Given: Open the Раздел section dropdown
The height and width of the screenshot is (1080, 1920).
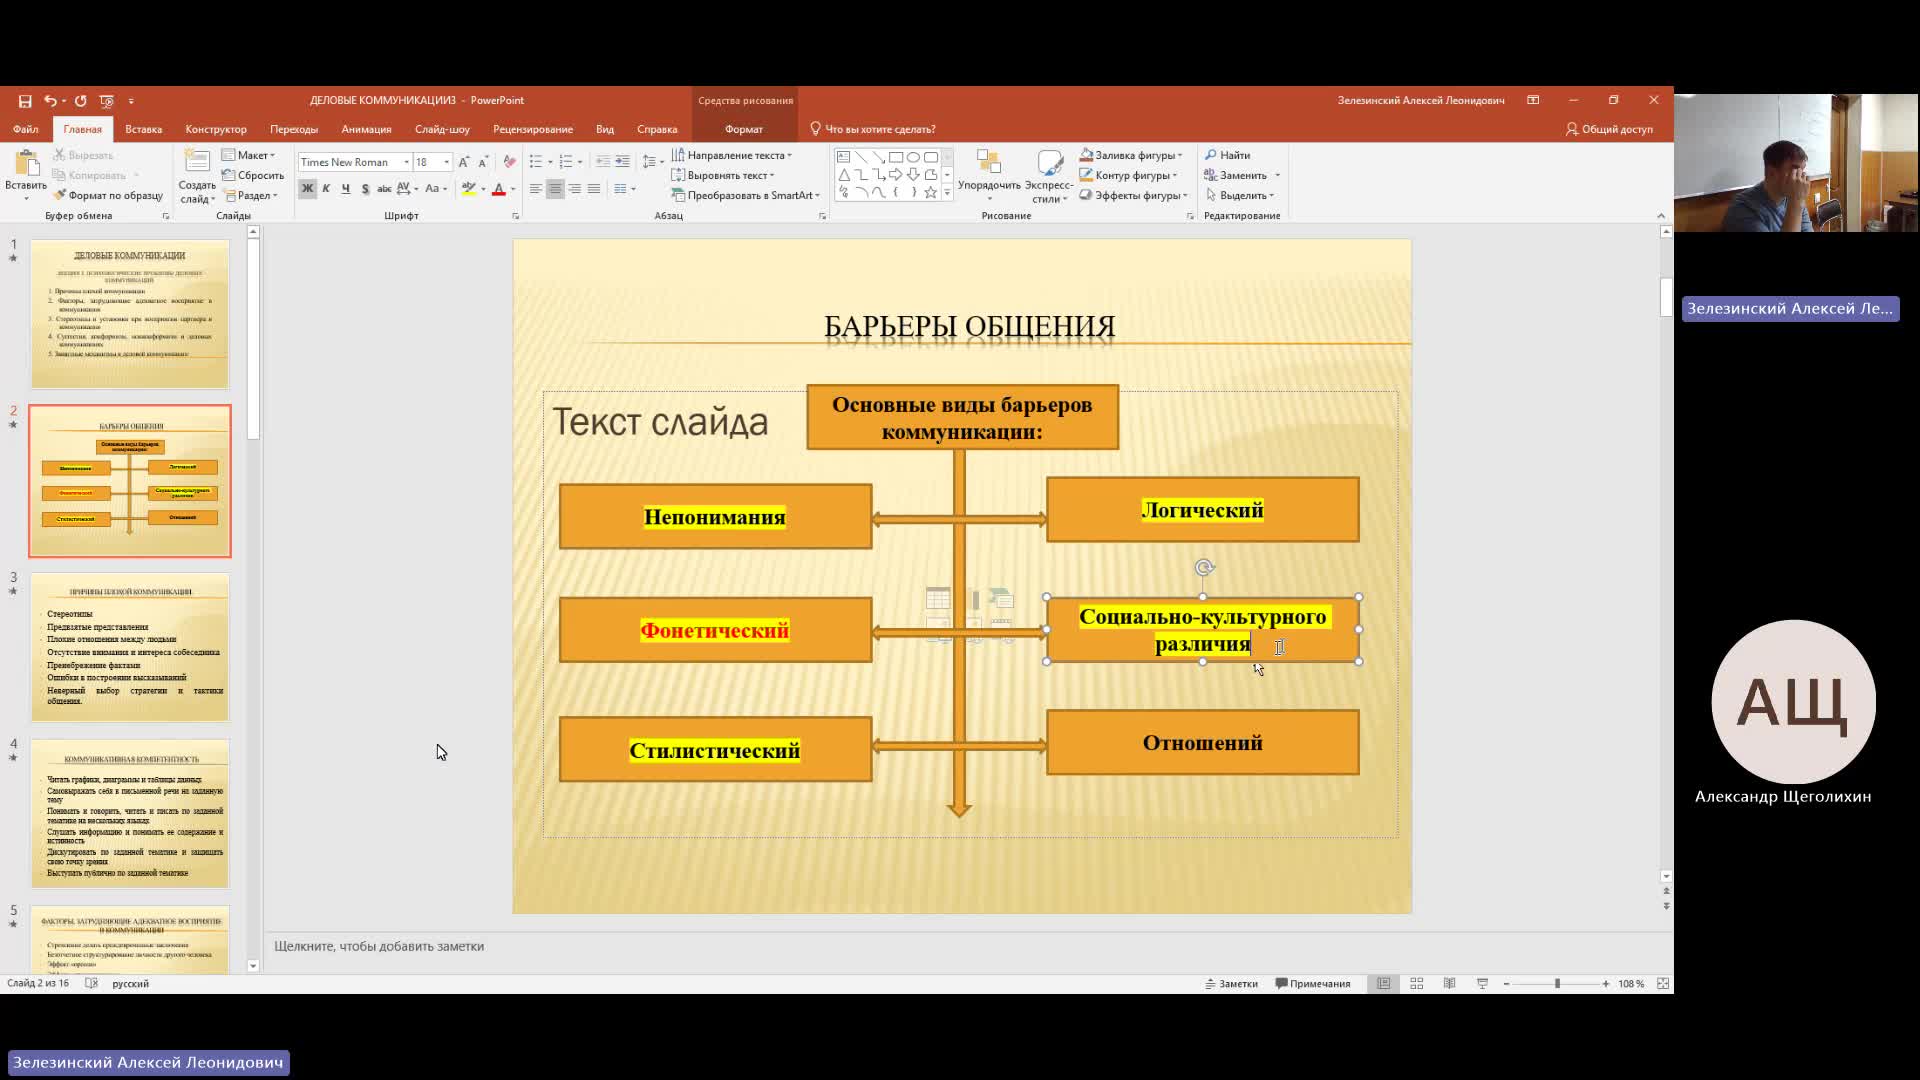Looking at the screenshot, I should pos(251,195).
